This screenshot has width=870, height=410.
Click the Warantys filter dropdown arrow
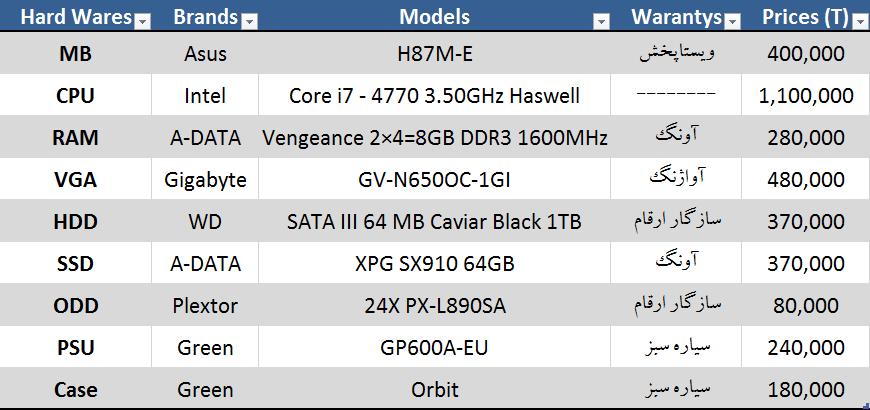coord(732,21)
